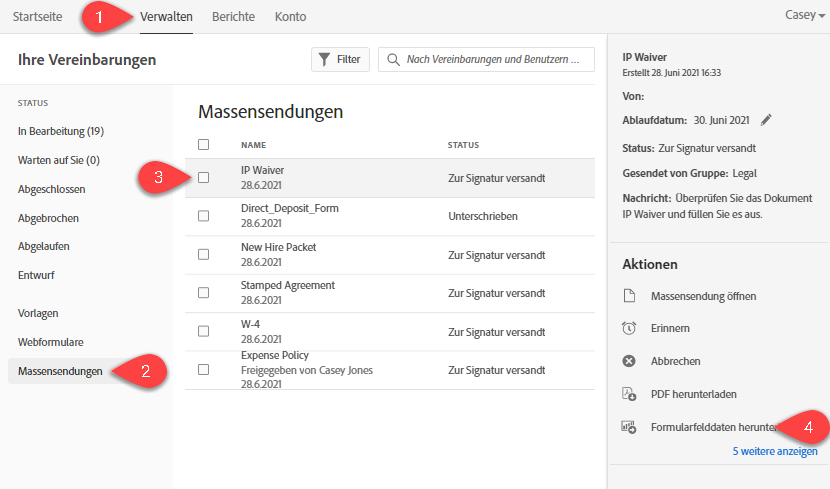The image size is (830, 489).
Task: Click the Formularfelddaten download icon
Action: coord(629,427)
